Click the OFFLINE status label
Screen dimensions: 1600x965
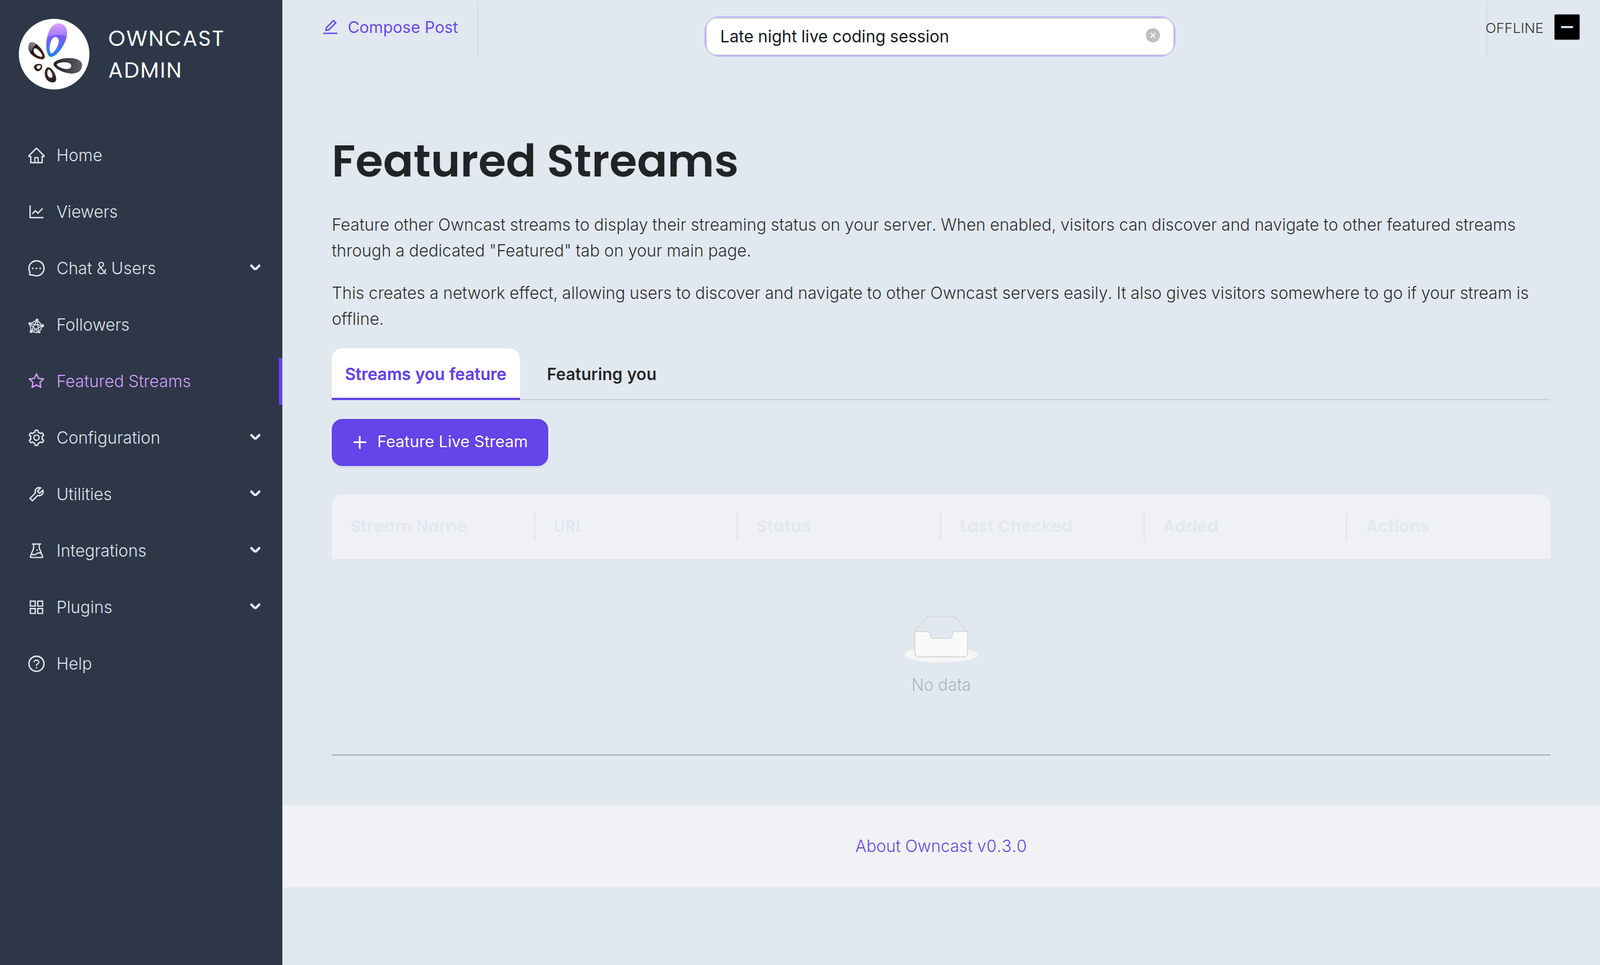click(1514, 28)
